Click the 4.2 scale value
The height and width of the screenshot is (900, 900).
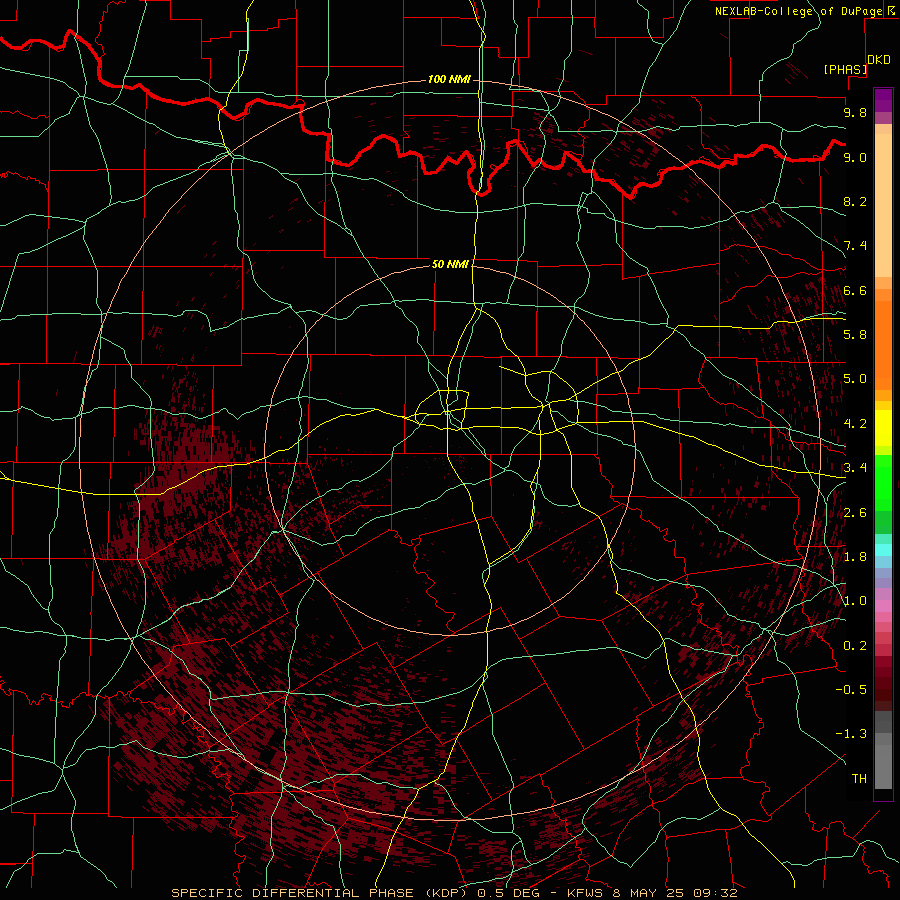click(x=855, y=424)
